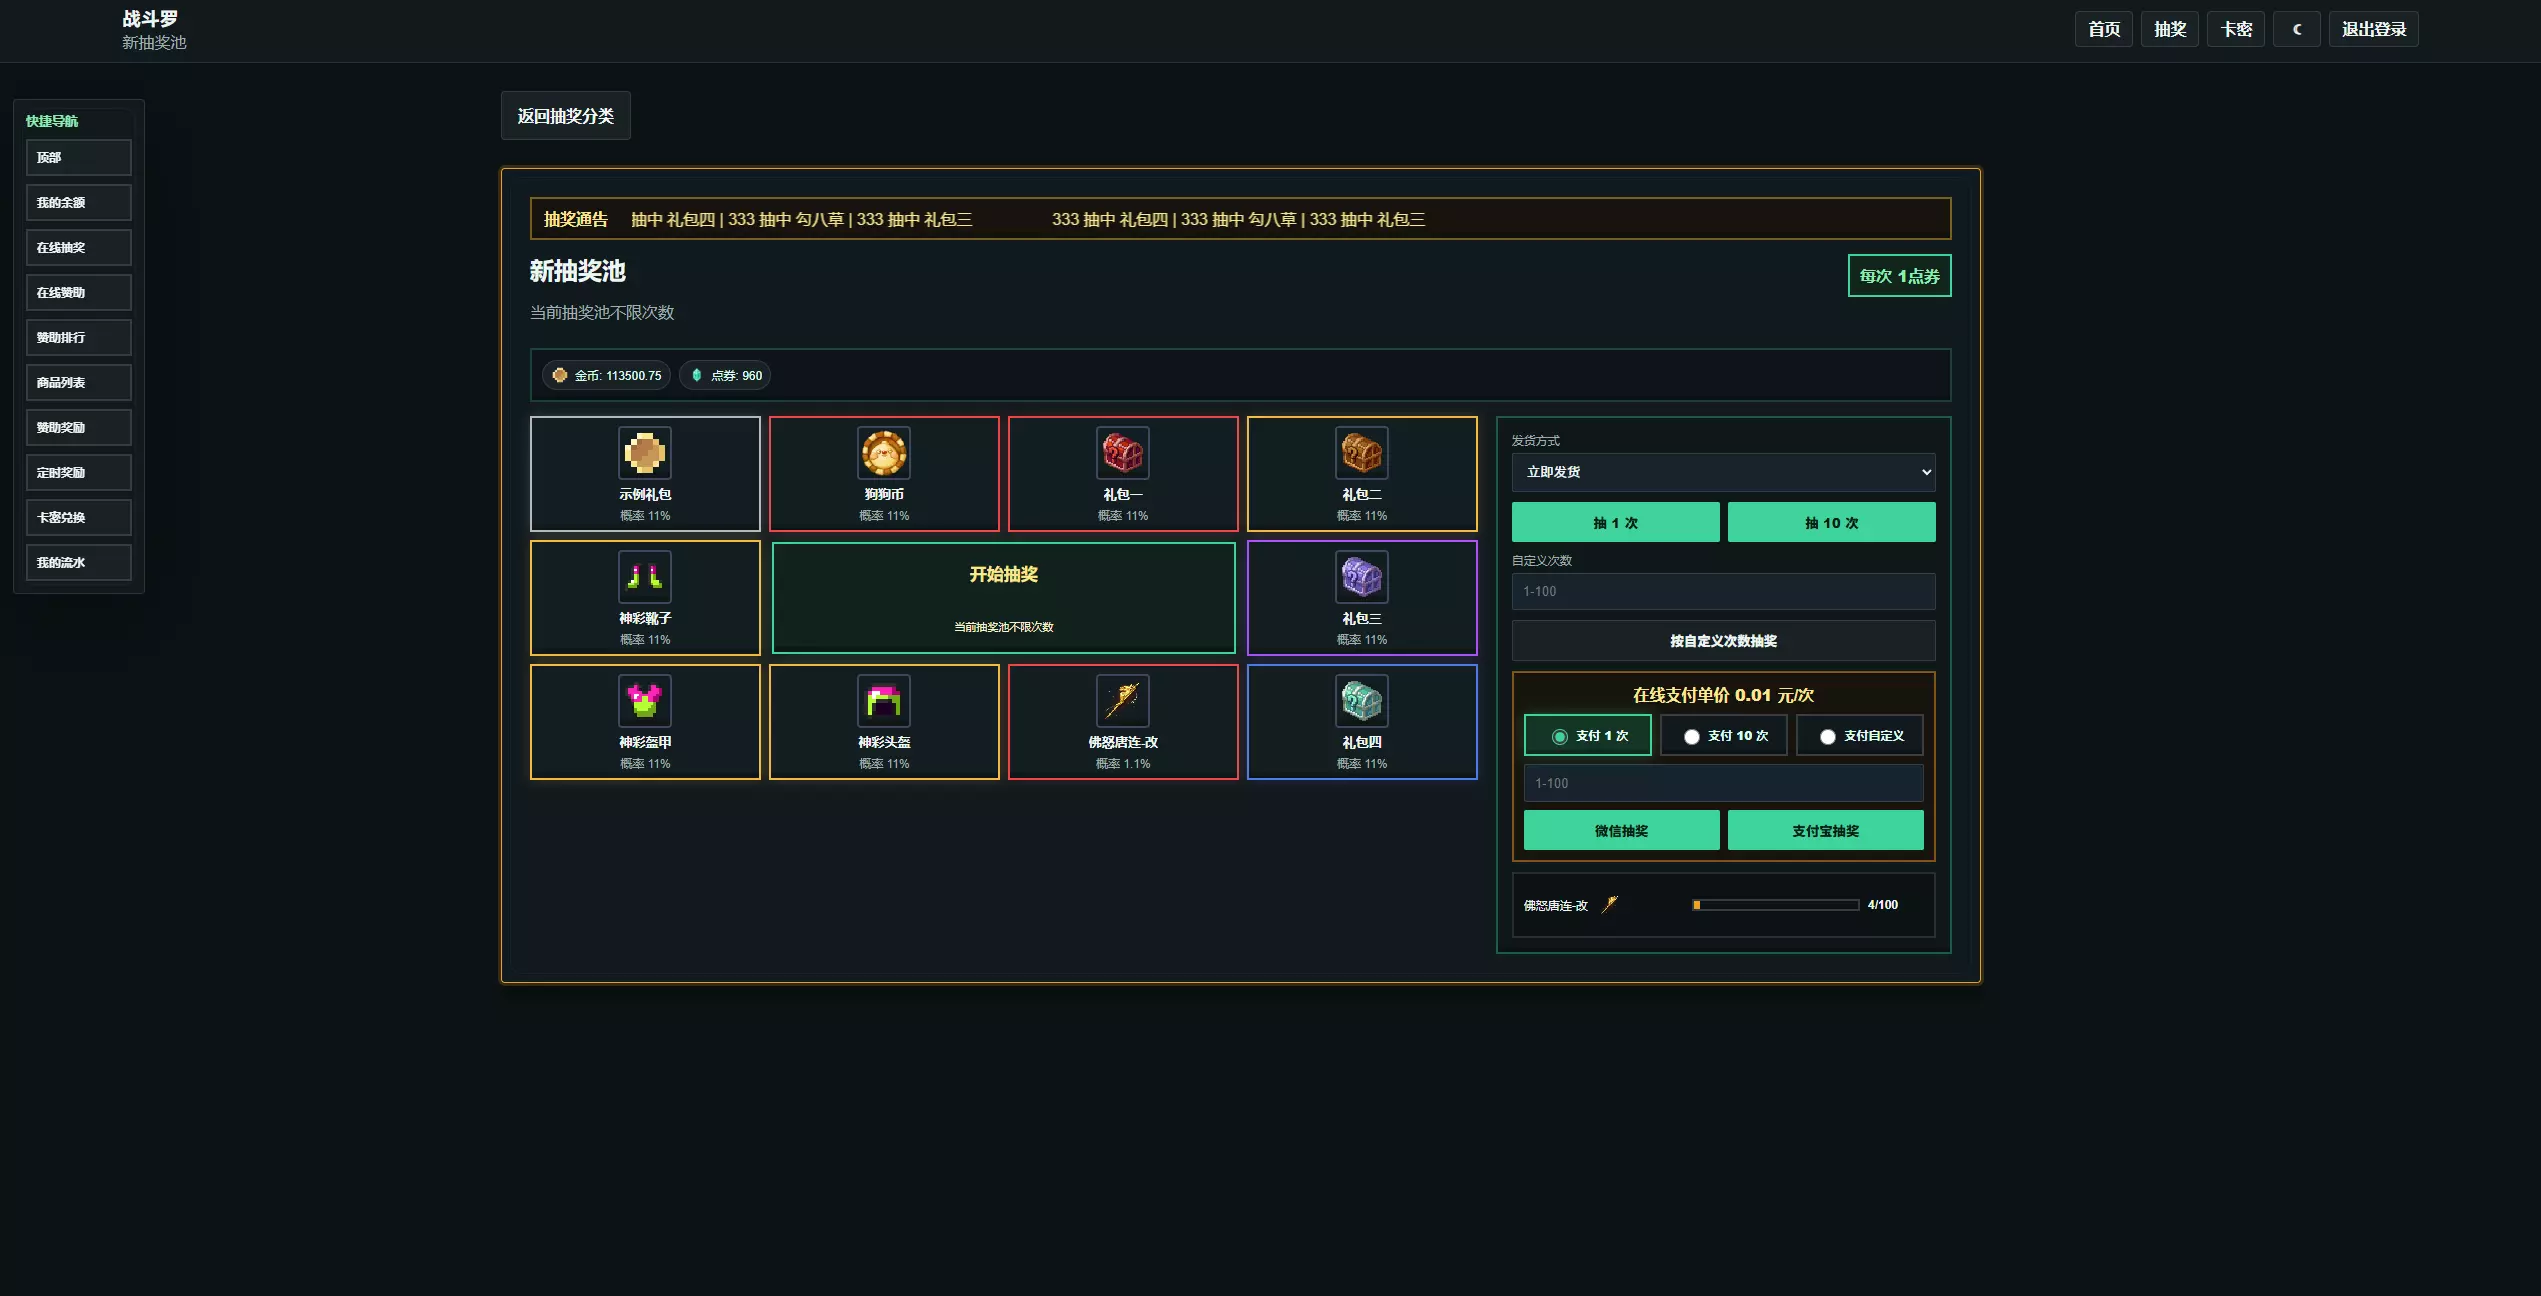Click the 4/100 progress bar

click(x=1776, y=905)
